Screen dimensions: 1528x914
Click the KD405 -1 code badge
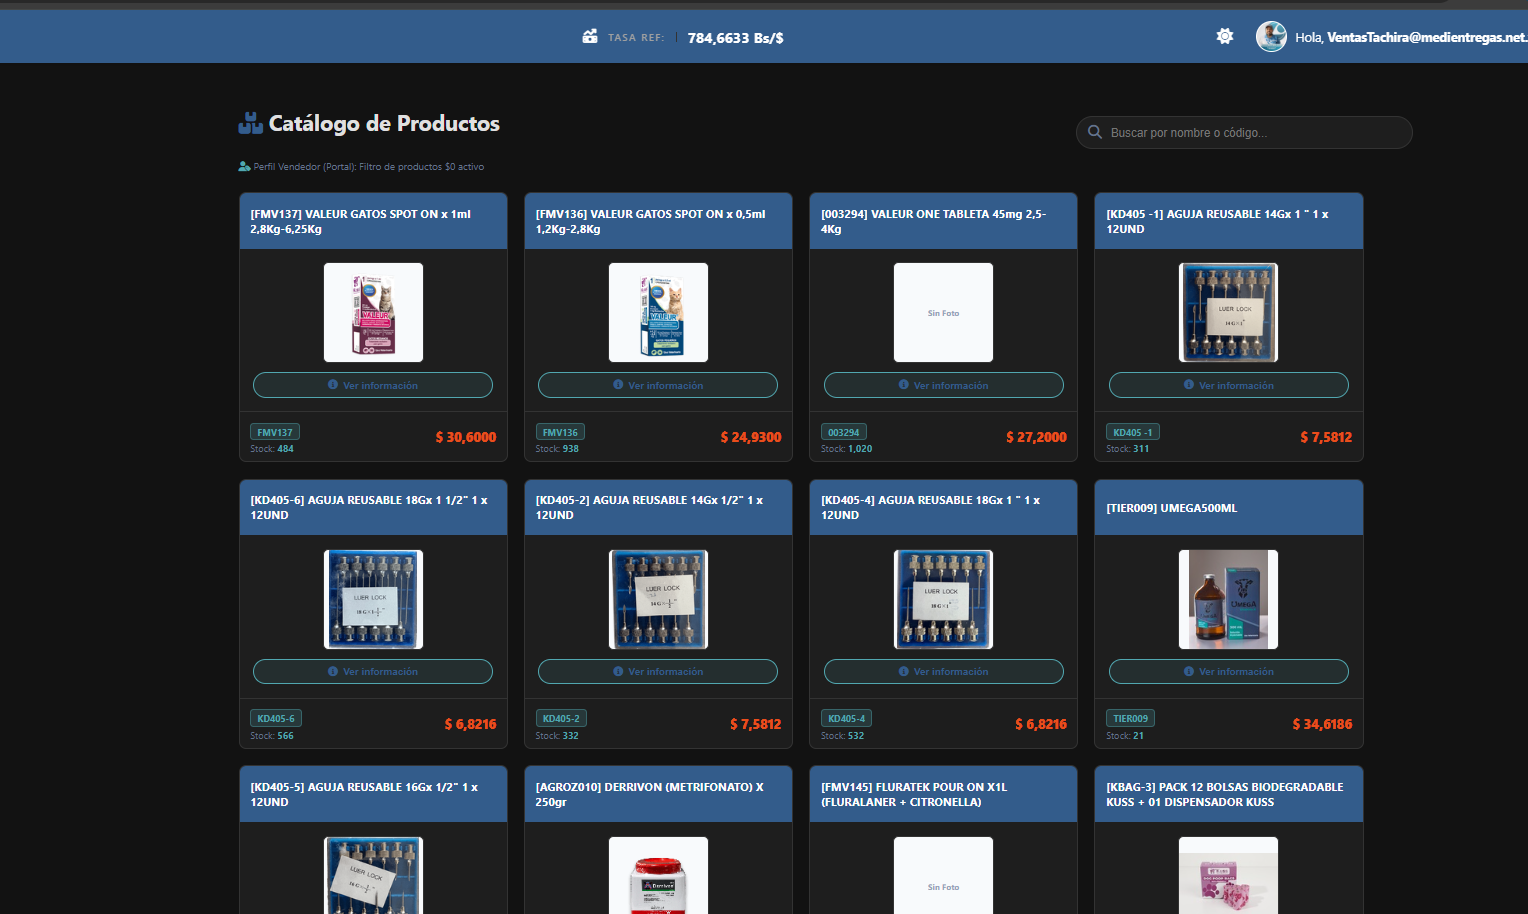[x=1133, y=432]
